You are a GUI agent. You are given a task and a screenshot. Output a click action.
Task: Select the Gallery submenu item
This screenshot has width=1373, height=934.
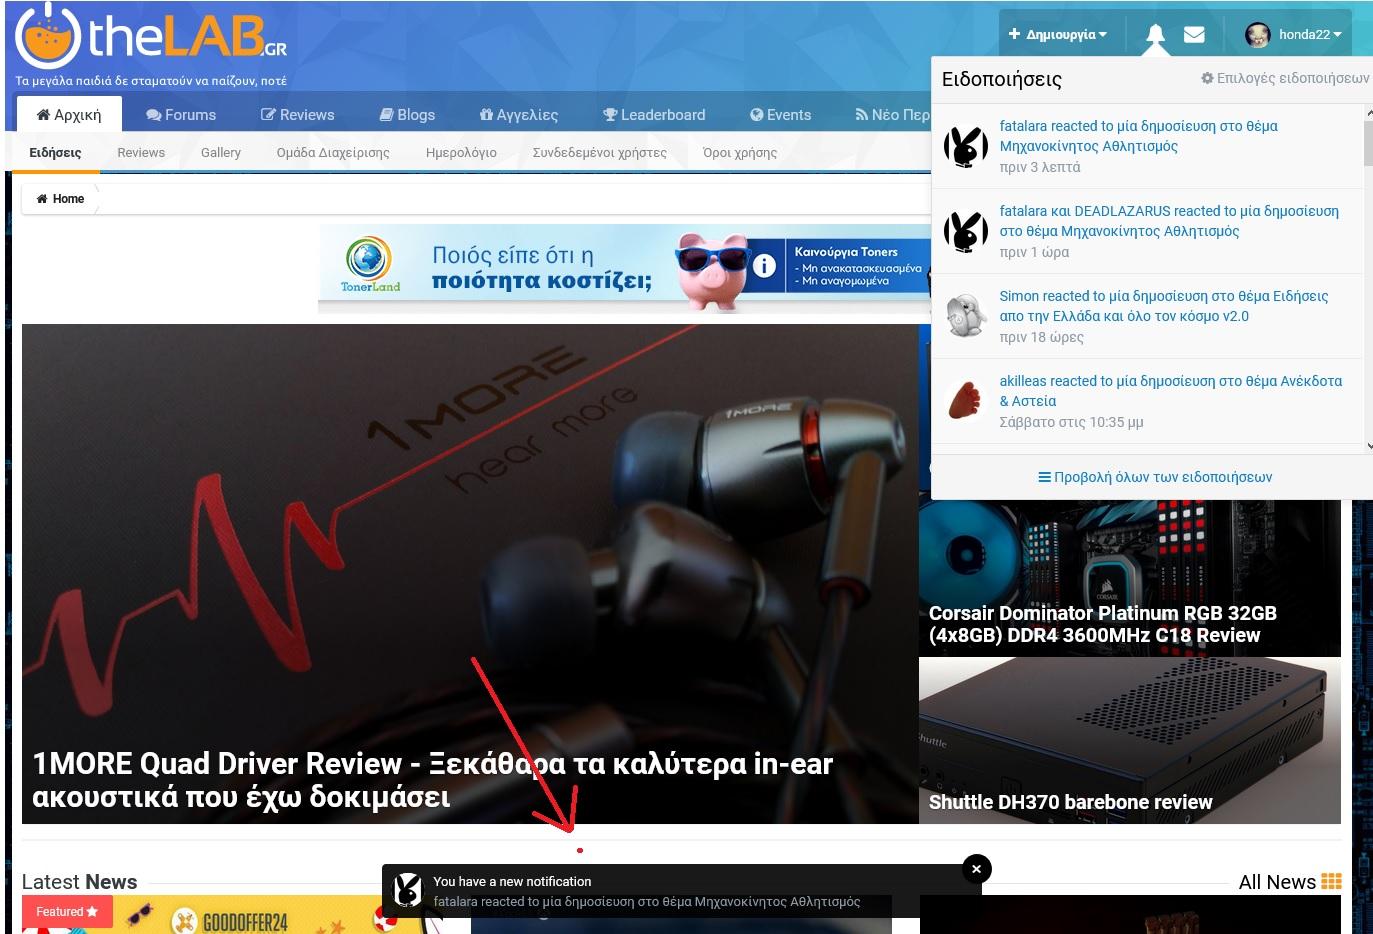point(221,153)
